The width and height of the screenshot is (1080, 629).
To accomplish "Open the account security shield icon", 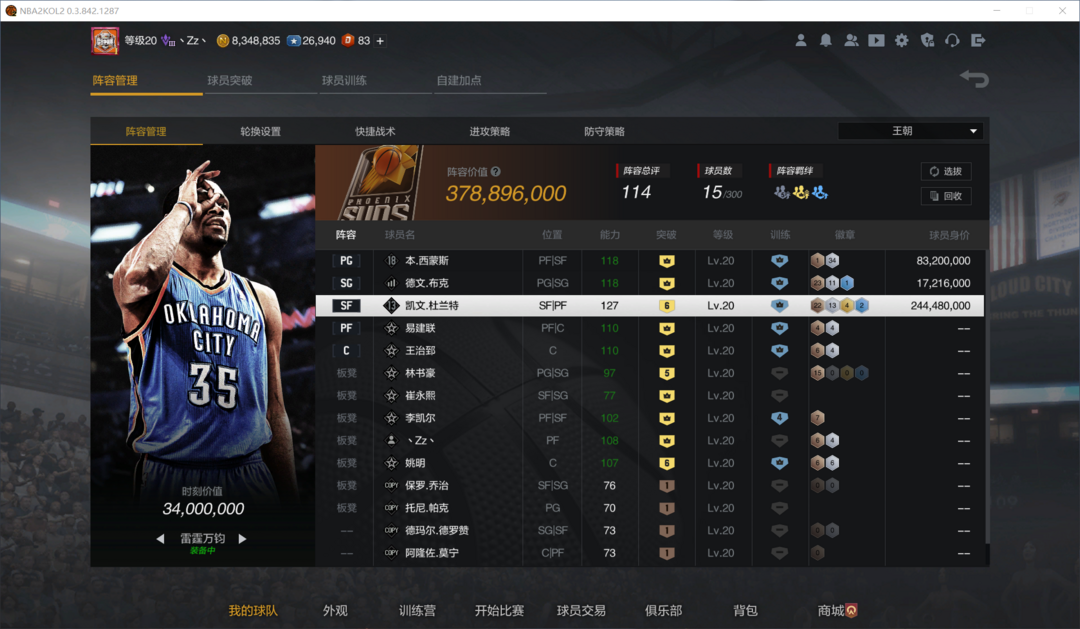I will (x=927, y=41).
